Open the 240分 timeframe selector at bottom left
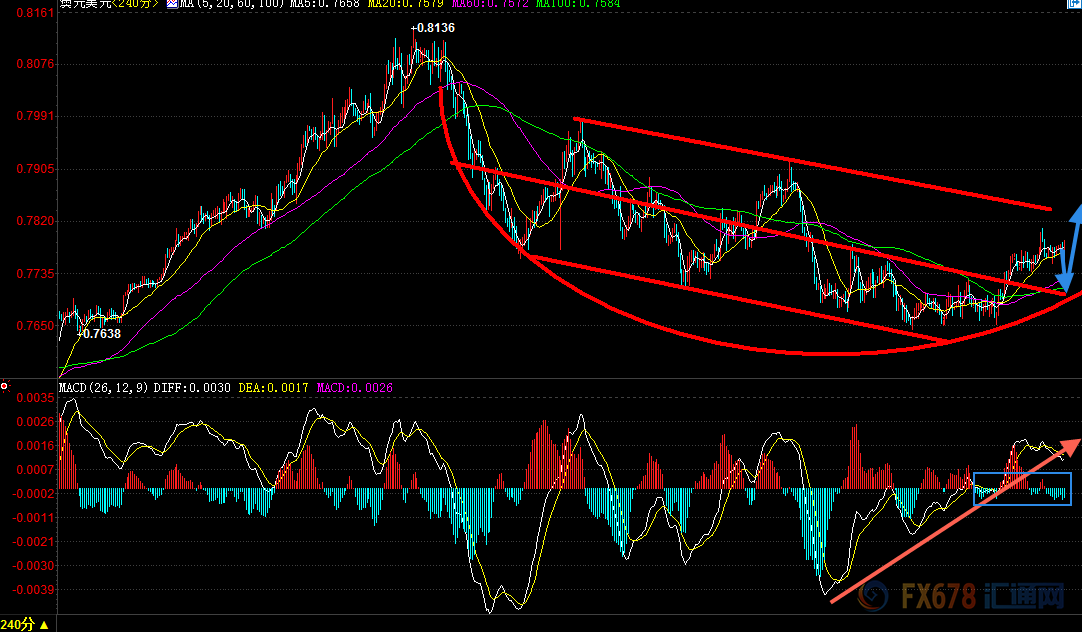The image size is (1082, 632). click(18, 624)
